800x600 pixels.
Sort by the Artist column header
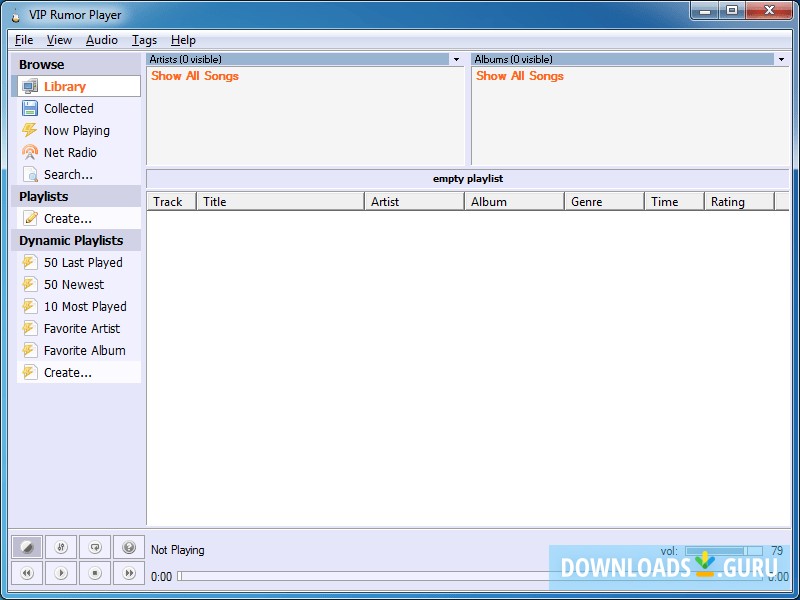(414, 202)
